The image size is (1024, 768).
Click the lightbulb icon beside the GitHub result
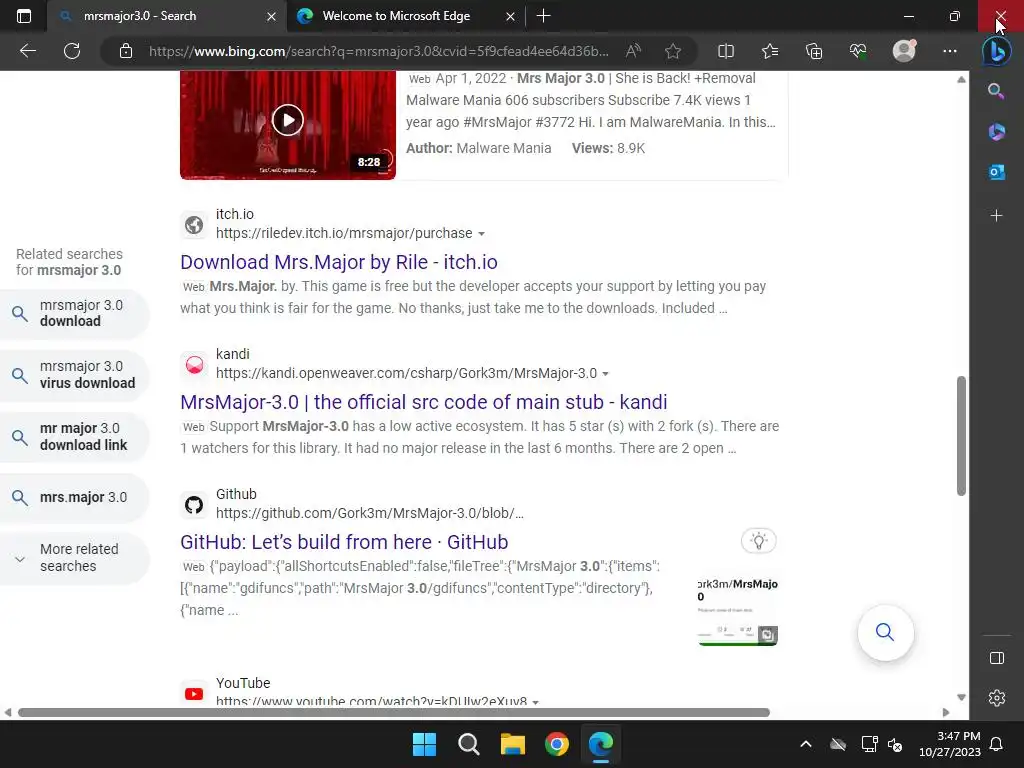pyautogui.click(x=758, y=541)
